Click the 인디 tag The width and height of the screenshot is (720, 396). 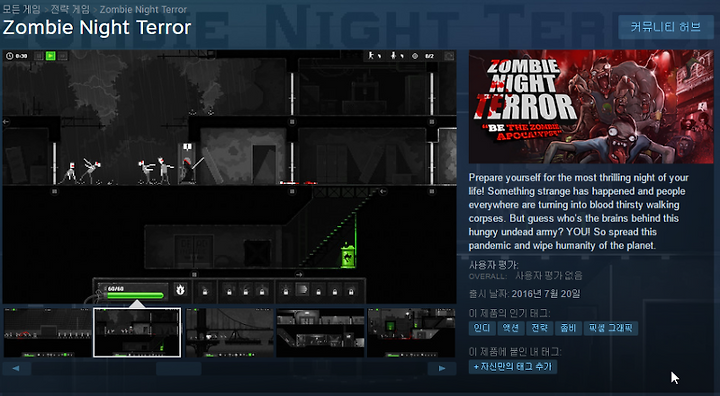[482, 328]
